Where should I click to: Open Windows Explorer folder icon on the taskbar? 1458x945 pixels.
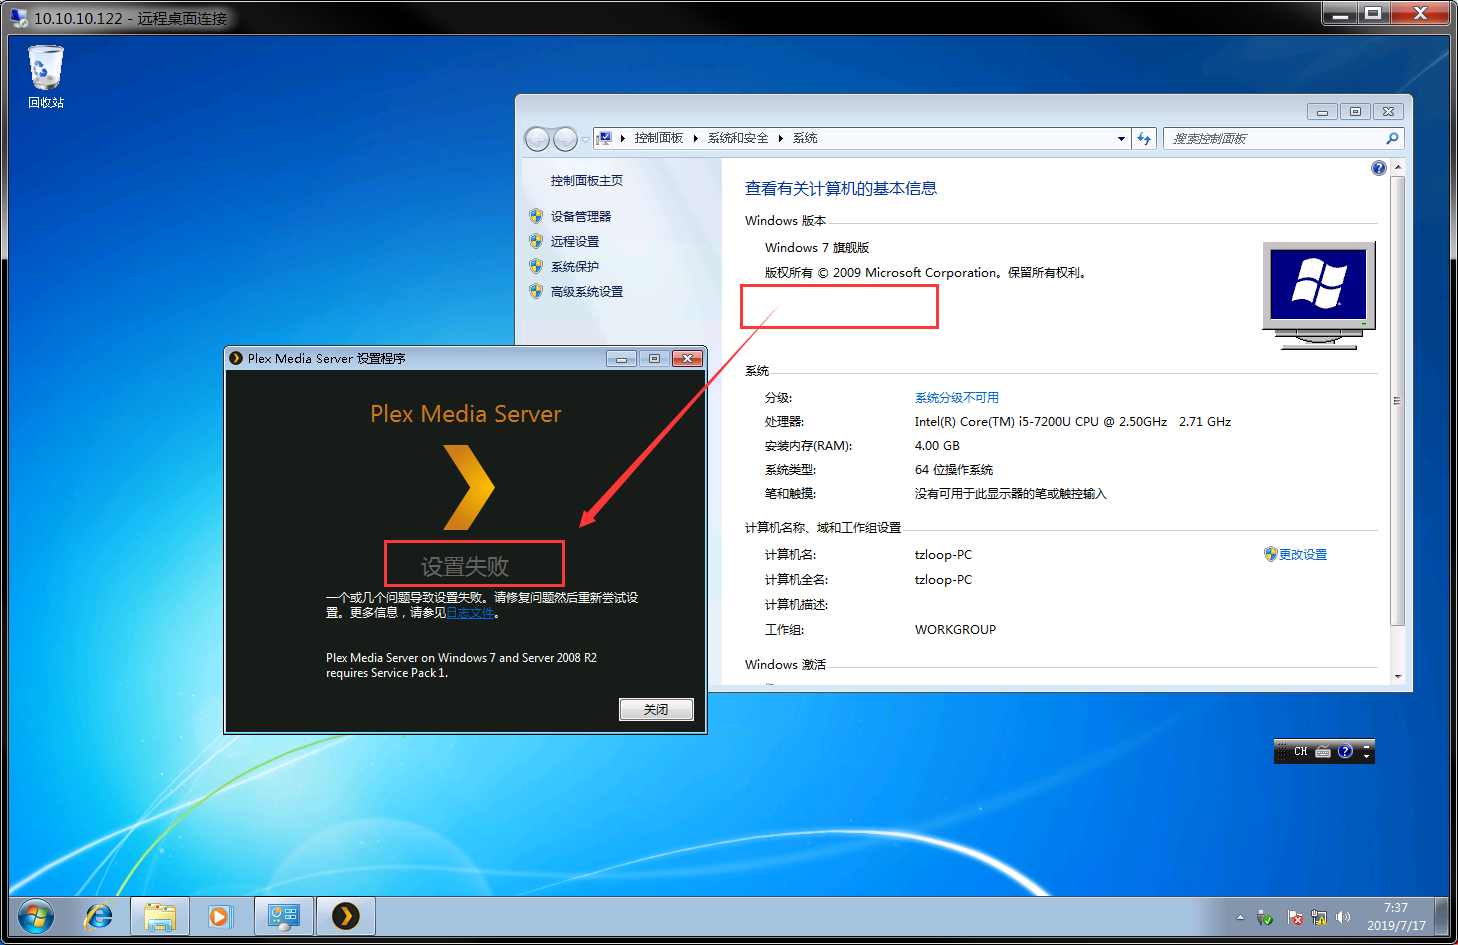tap(160, 916)
